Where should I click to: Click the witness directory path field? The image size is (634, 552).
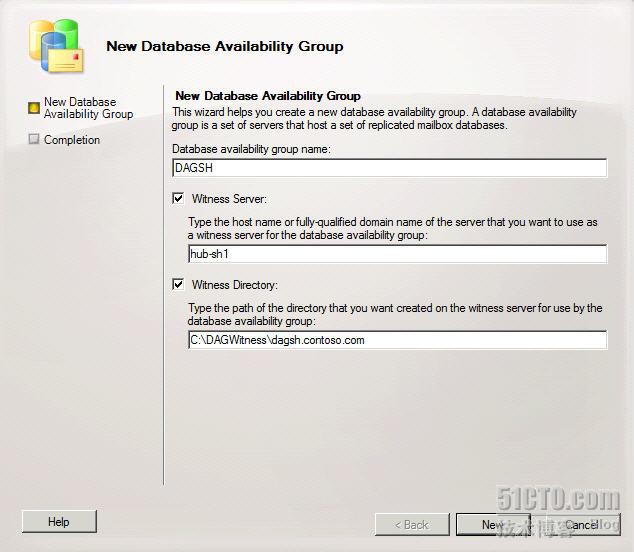(397, 340)
